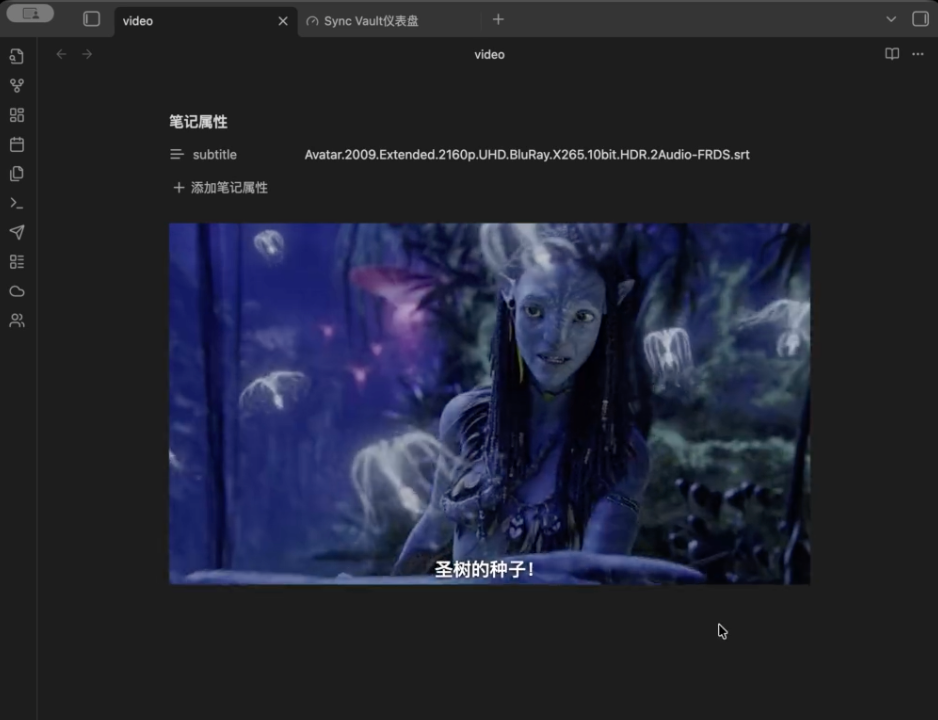Click the subtitle property type icon
Screen dimensions: 938x720
coord(177,155)
